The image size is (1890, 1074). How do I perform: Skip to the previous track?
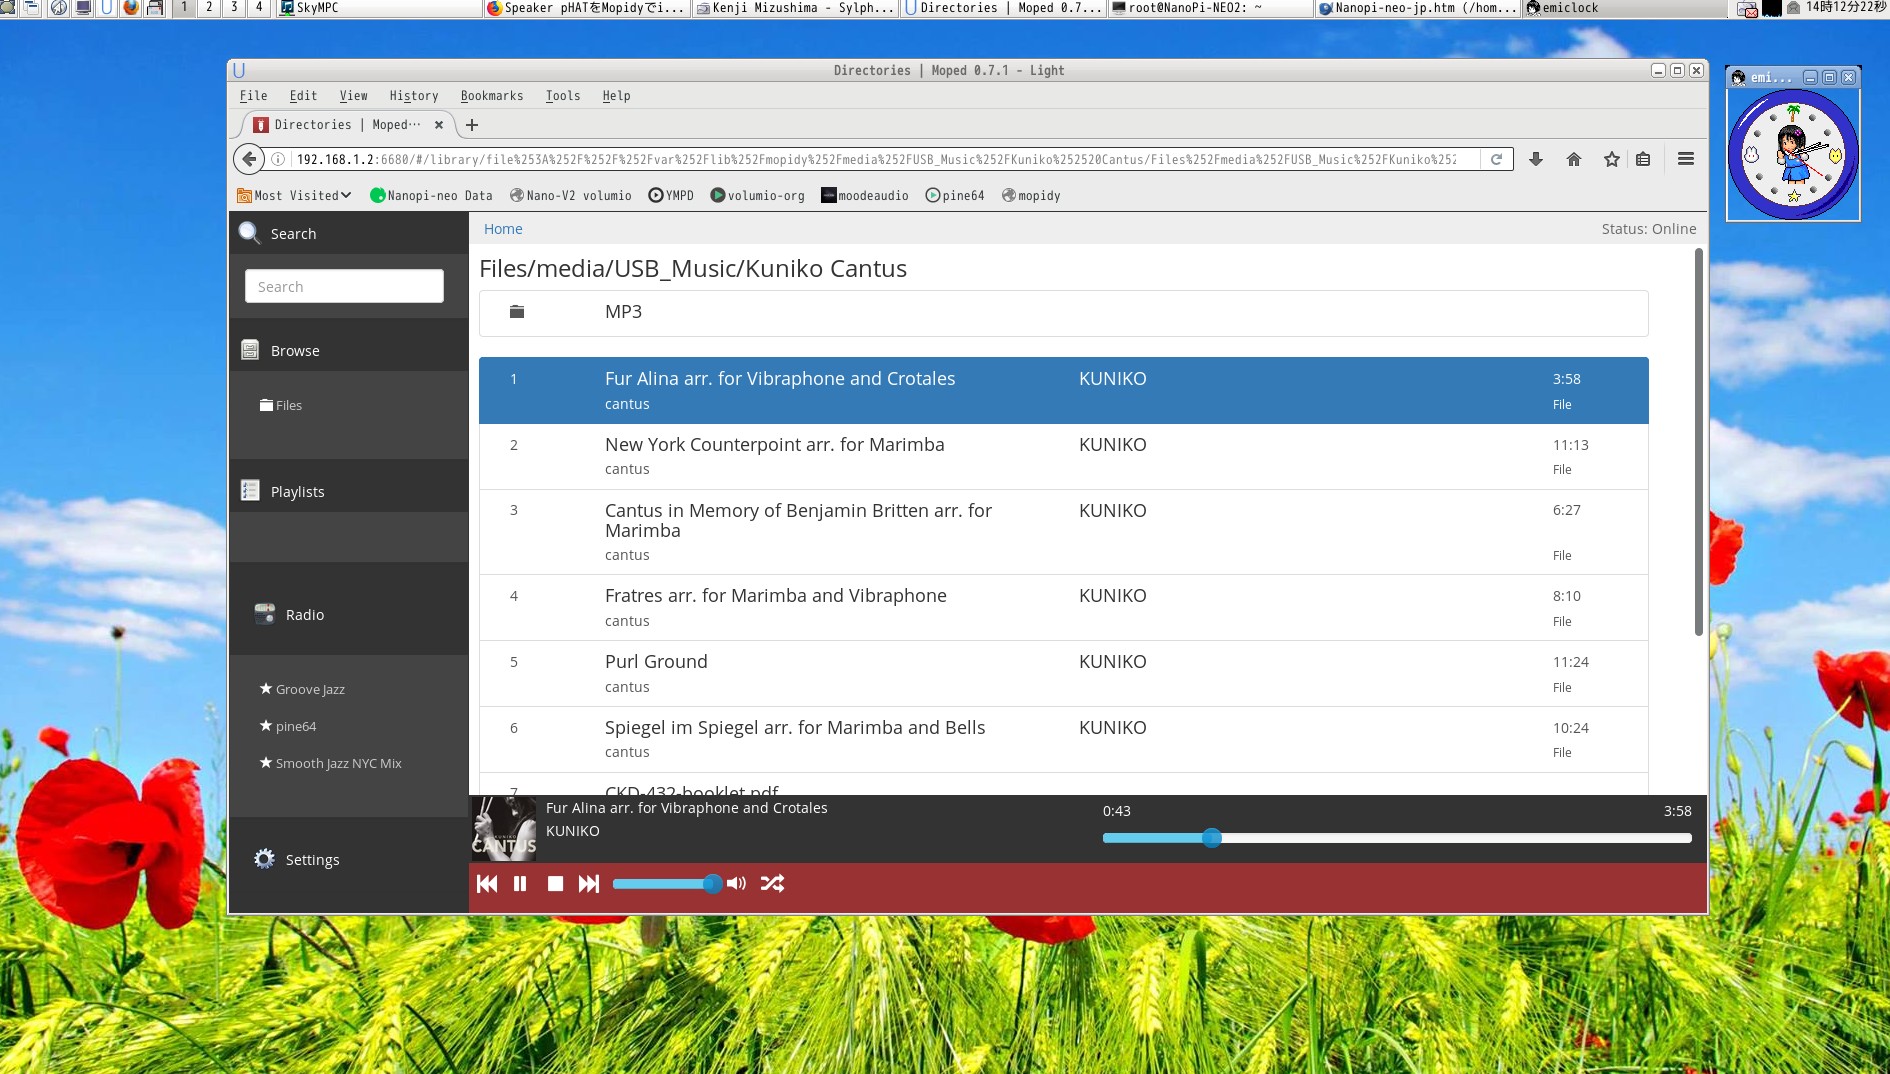487,884
